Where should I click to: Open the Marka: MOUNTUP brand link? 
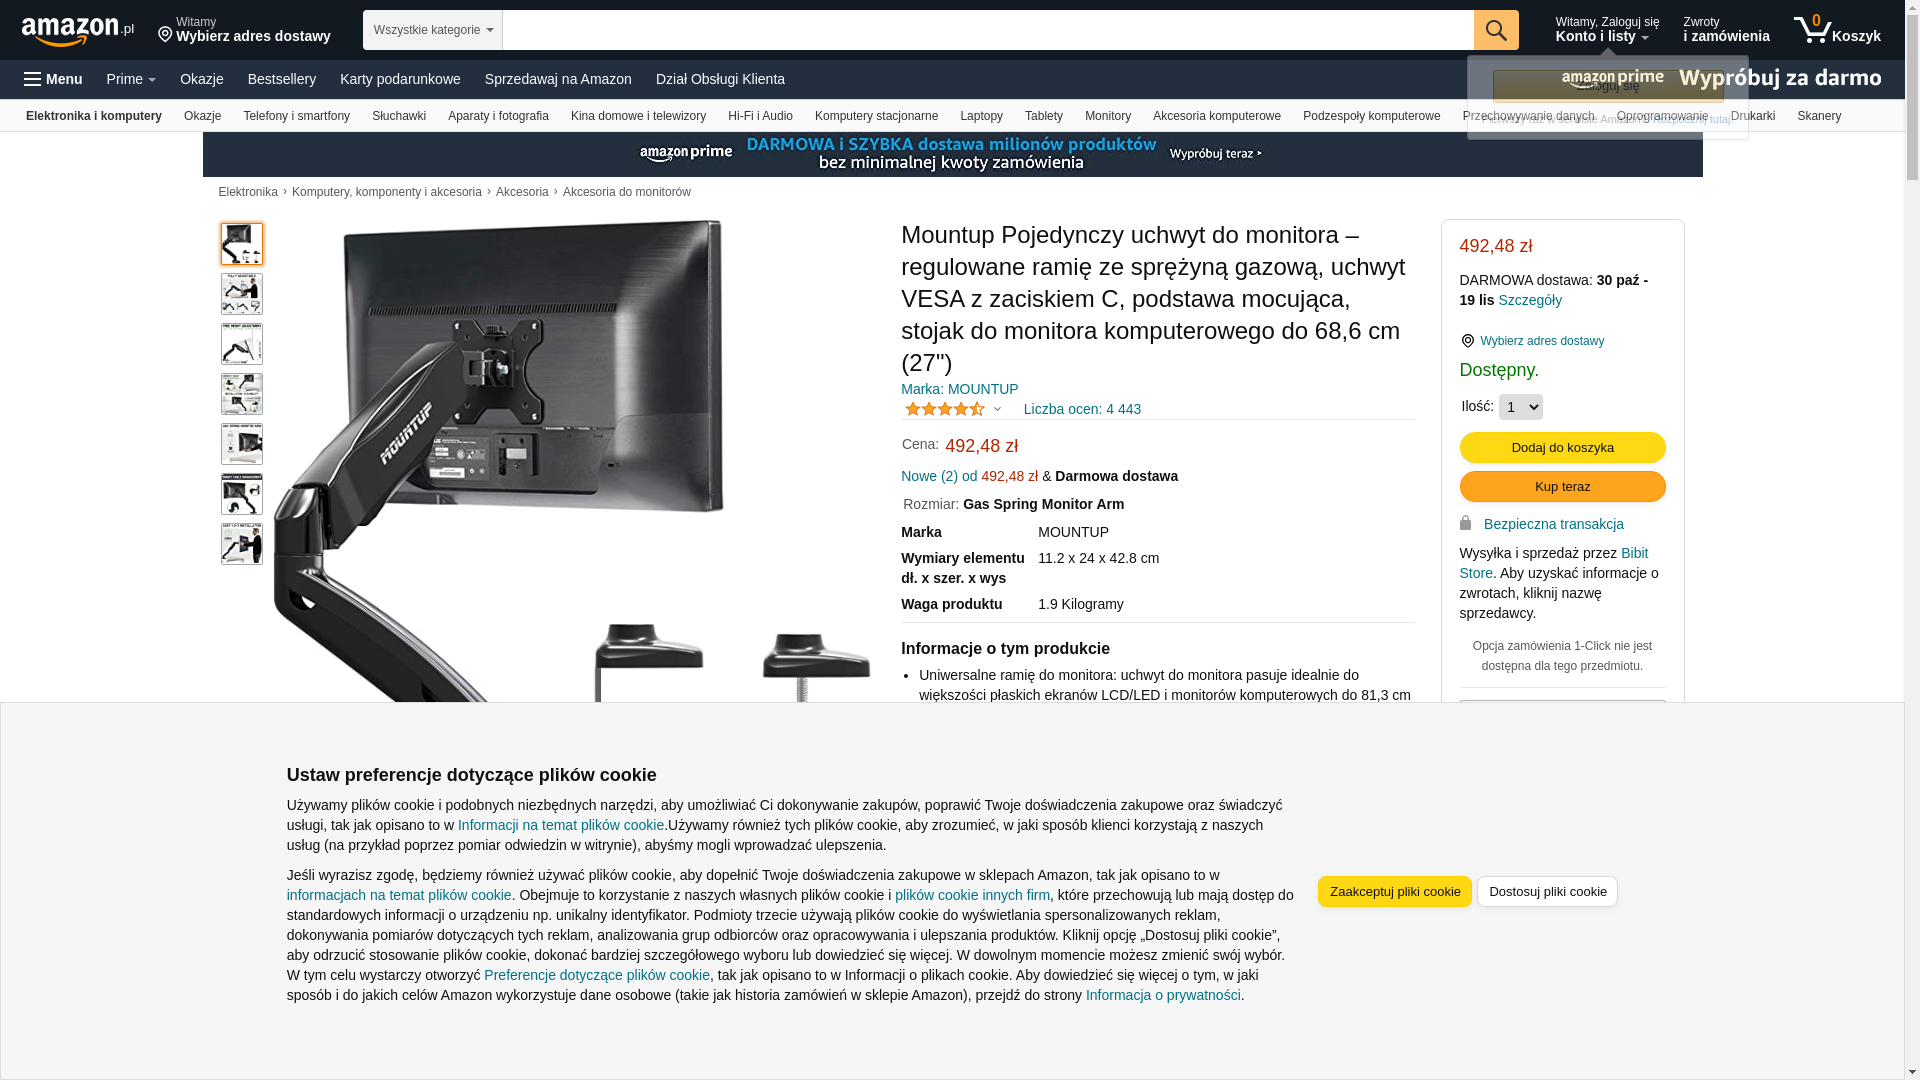pos(959,389)
